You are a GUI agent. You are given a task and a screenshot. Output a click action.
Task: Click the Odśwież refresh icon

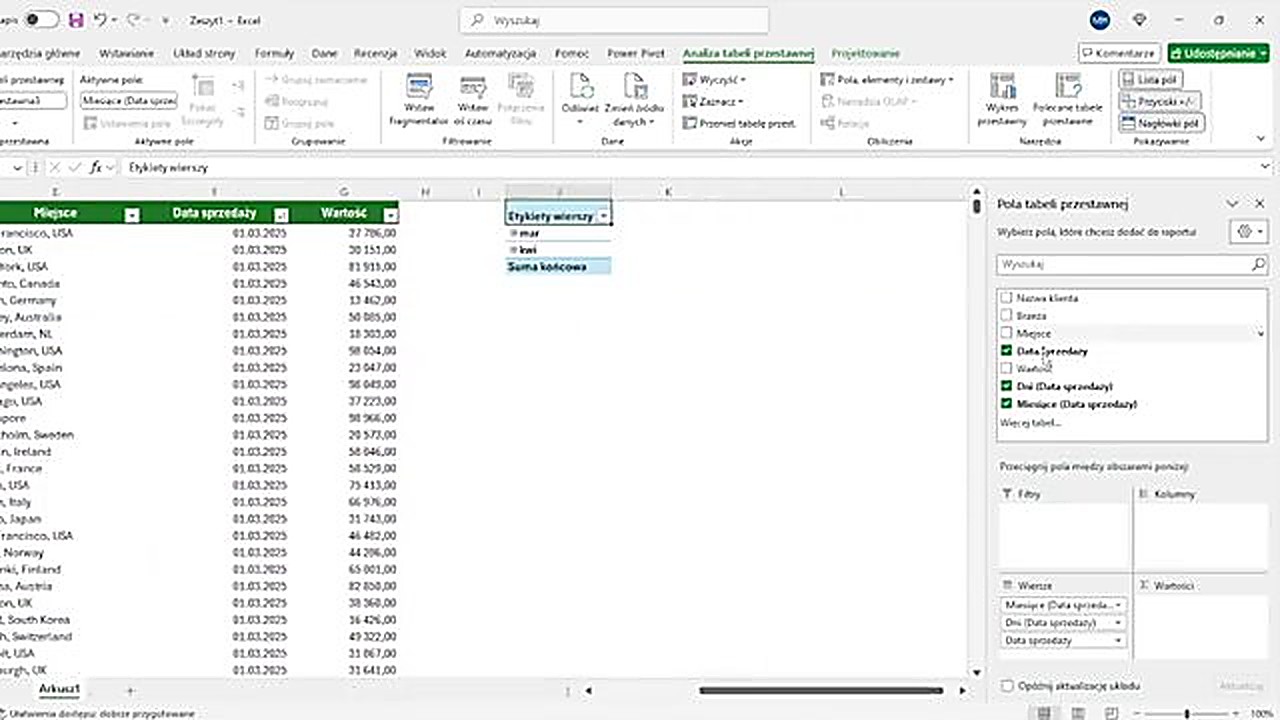pos(580,88)
